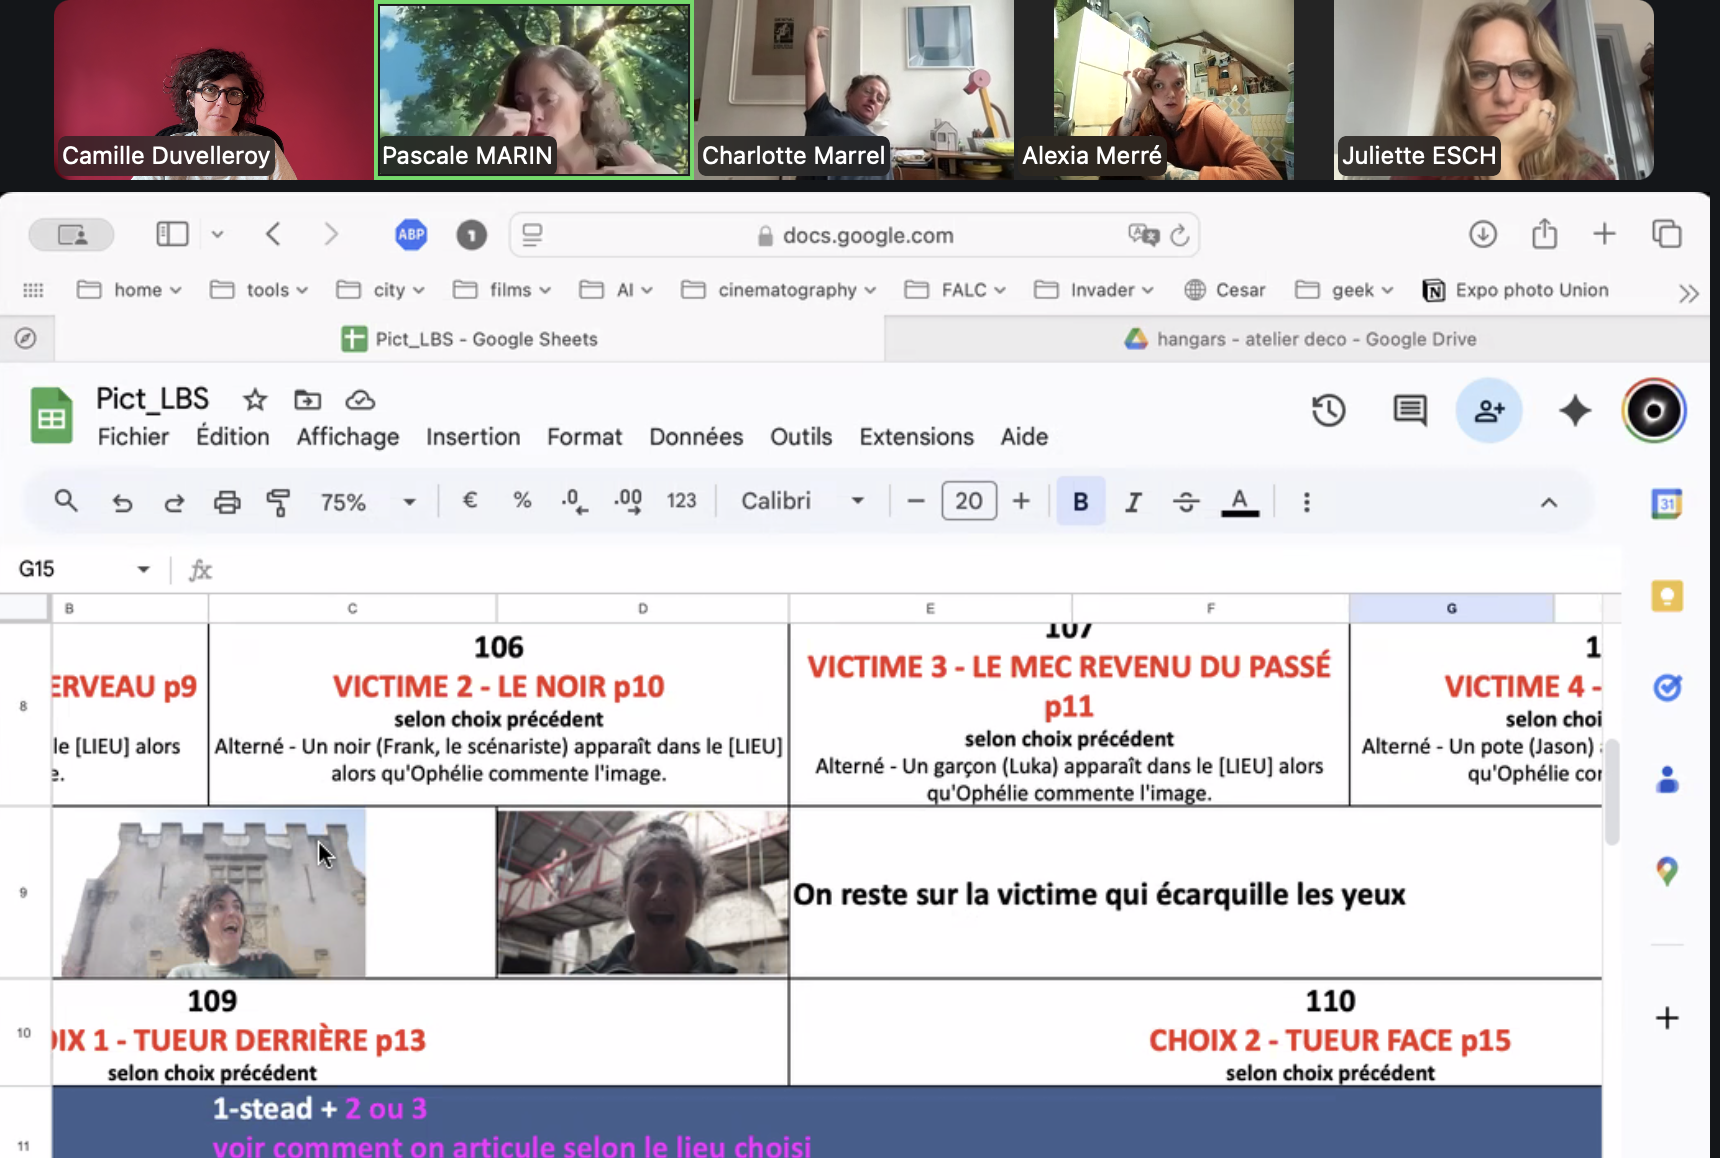Open the comments panel icon
This screenshot has height=1158, width=1720.
(x=1410, y=410)
